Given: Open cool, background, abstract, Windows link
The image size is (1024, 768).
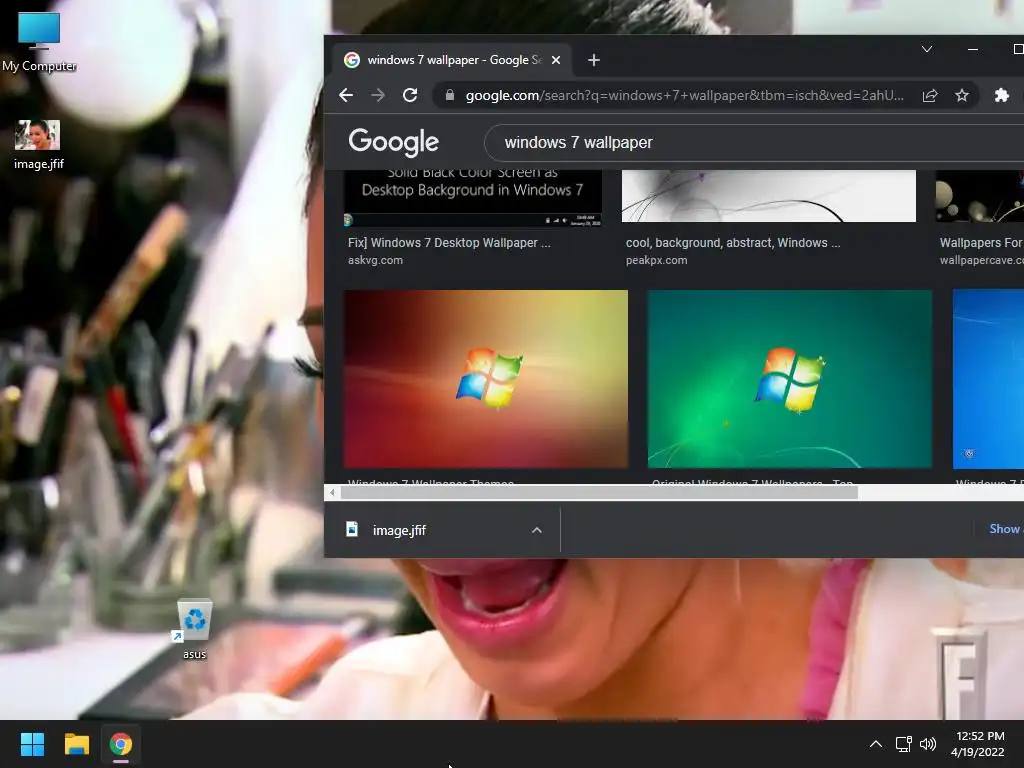Looking at the screenshot, I should click(733, 243).
